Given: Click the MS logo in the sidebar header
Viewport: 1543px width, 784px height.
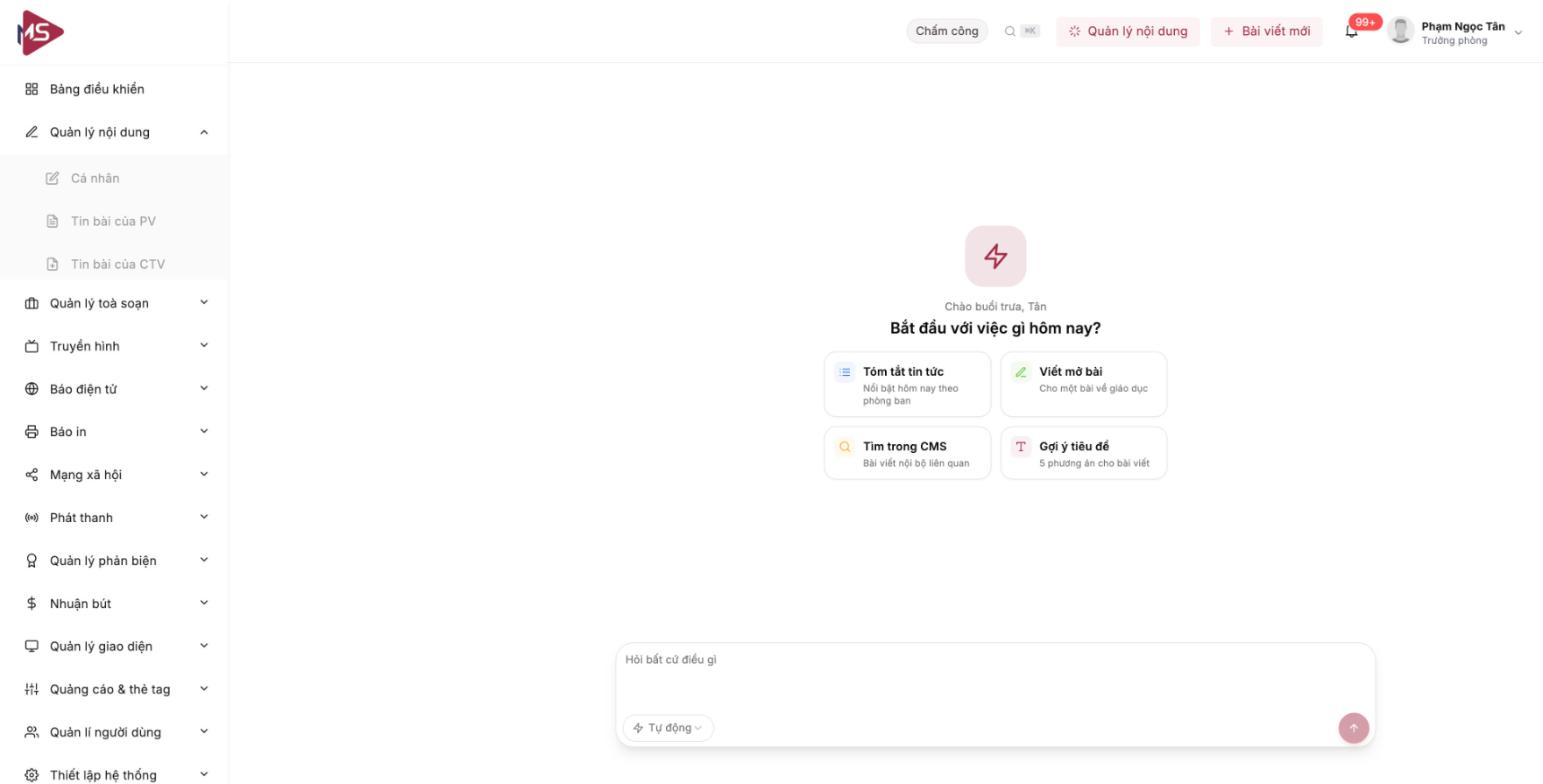Looking at the screenshot, I should tap(41, 32).
